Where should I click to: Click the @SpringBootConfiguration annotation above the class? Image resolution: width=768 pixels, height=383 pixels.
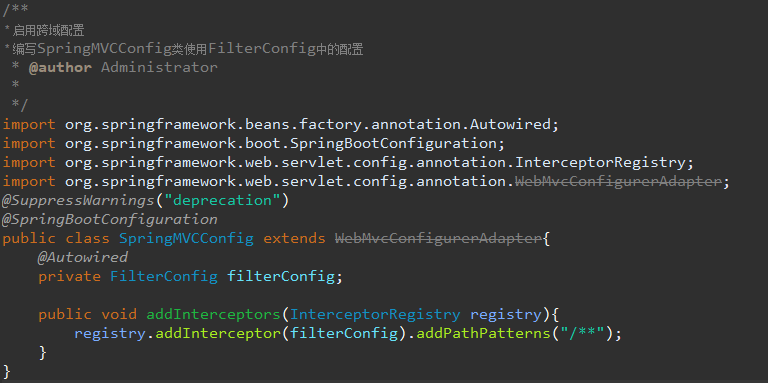[x=110, y=219]
